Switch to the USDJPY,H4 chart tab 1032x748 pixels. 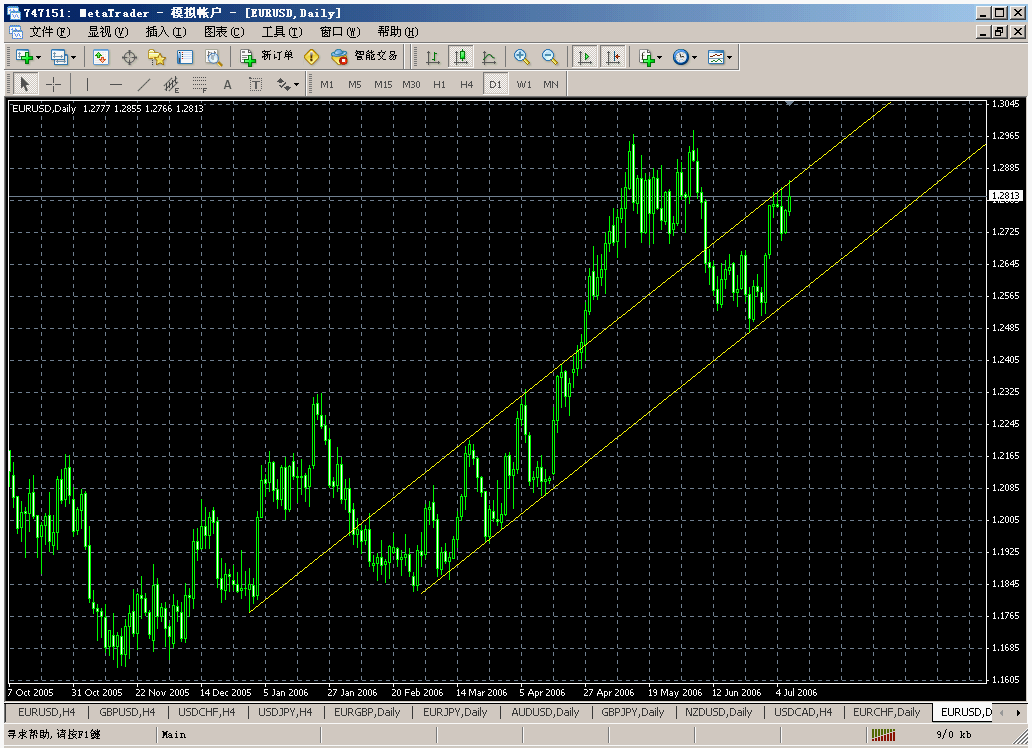tap(285, 712)
